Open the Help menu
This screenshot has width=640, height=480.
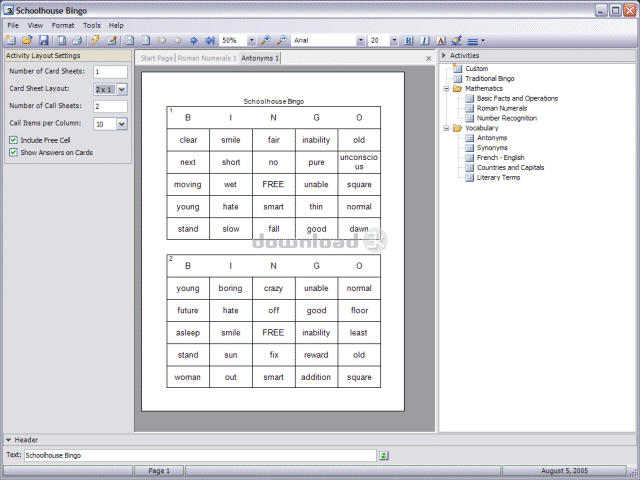116,25
